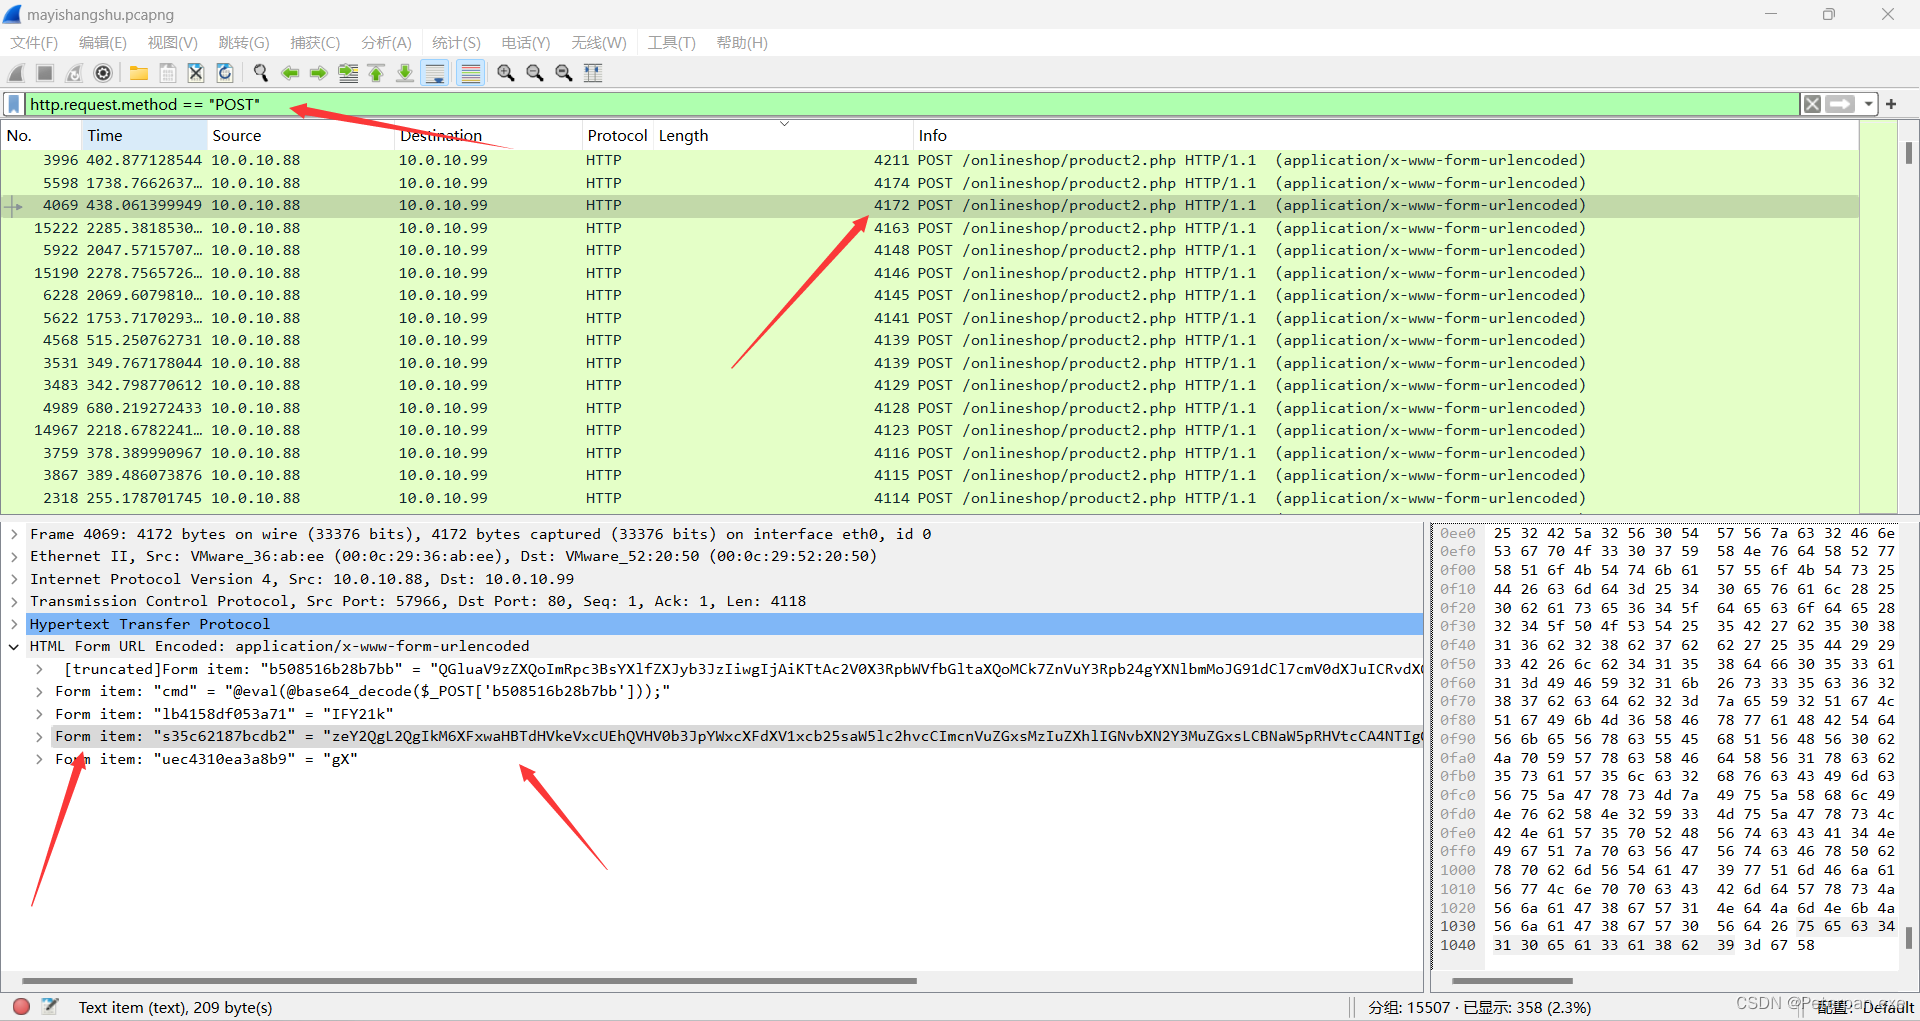Open capture options gear icon
This screenshot has height=1021, width=1920.
(x=103, y=73)
